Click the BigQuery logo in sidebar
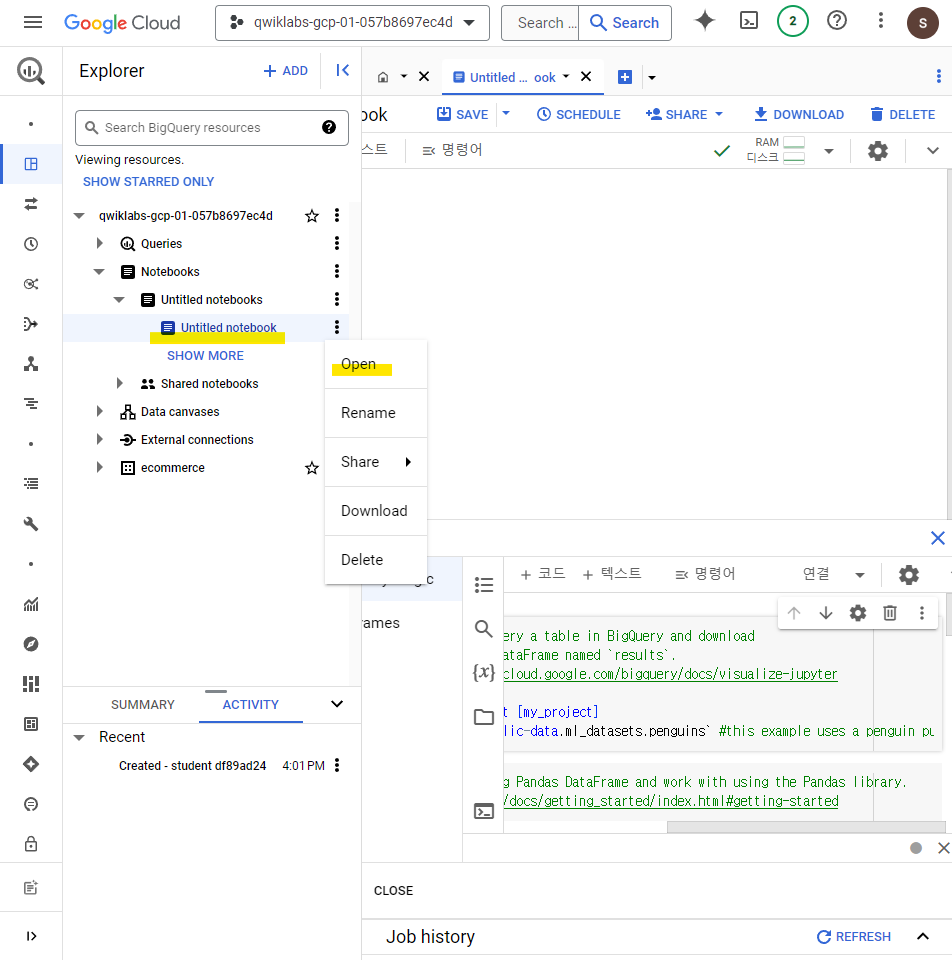 click(x=31, y=71)
